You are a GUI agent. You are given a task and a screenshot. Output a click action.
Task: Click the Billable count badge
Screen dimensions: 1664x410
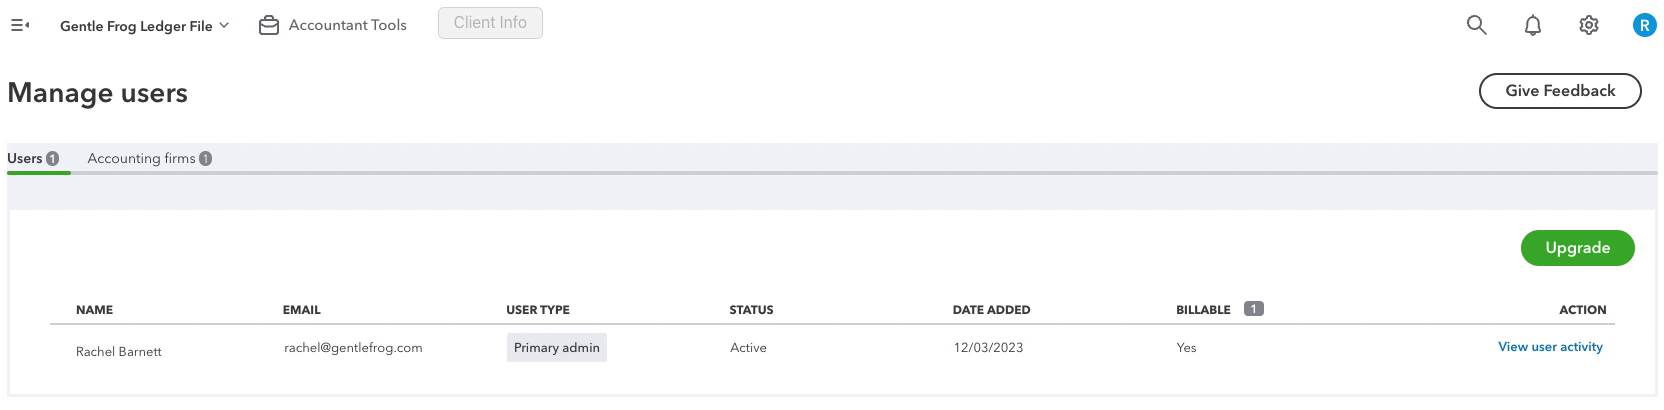pos(1253,309)
